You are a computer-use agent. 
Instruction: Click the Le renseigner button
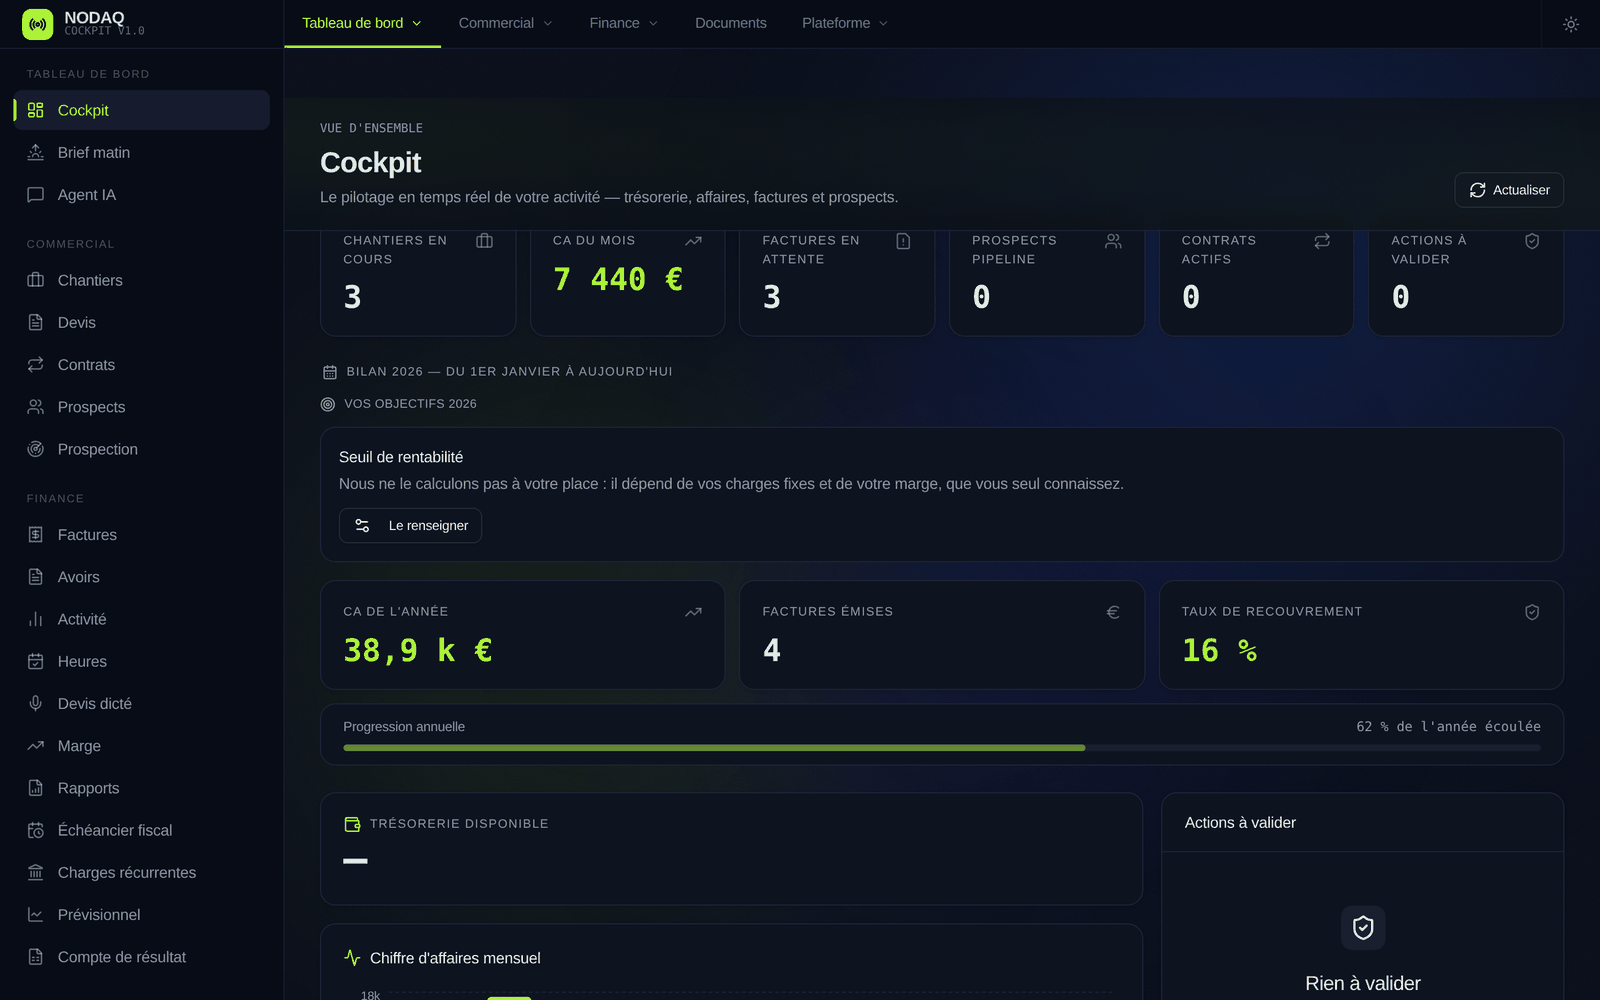[x=410, y=526]
